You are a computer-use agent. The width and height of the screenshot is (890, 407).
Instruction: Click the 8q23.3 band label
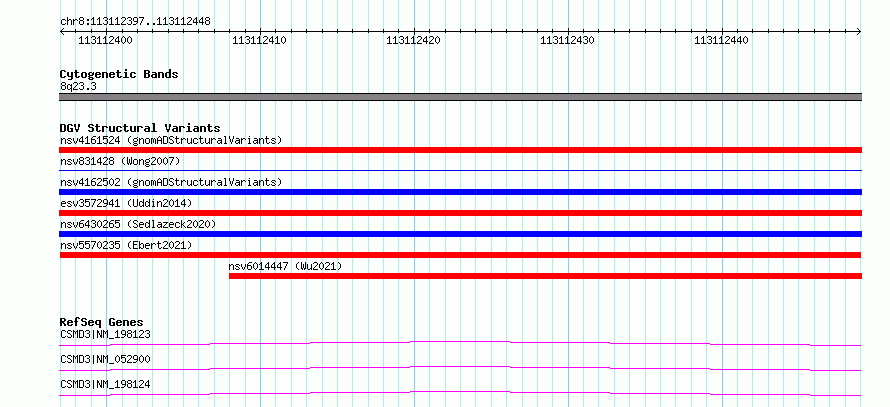click(x=78, y=86)
